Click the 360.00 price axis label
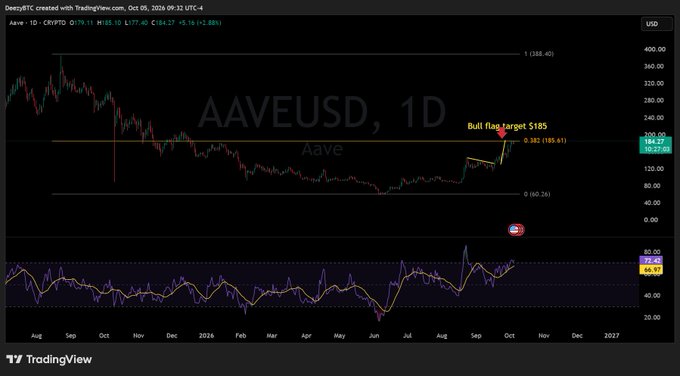Screen dimensions: 680x376 point(655,66)
